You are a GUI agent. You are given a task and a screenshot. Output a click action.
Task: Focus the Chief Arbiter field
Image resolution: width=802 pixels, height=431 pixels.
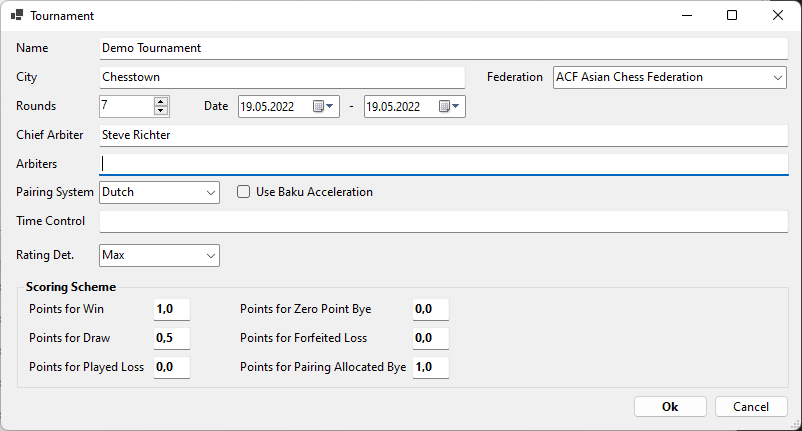[x=444, y=135]
